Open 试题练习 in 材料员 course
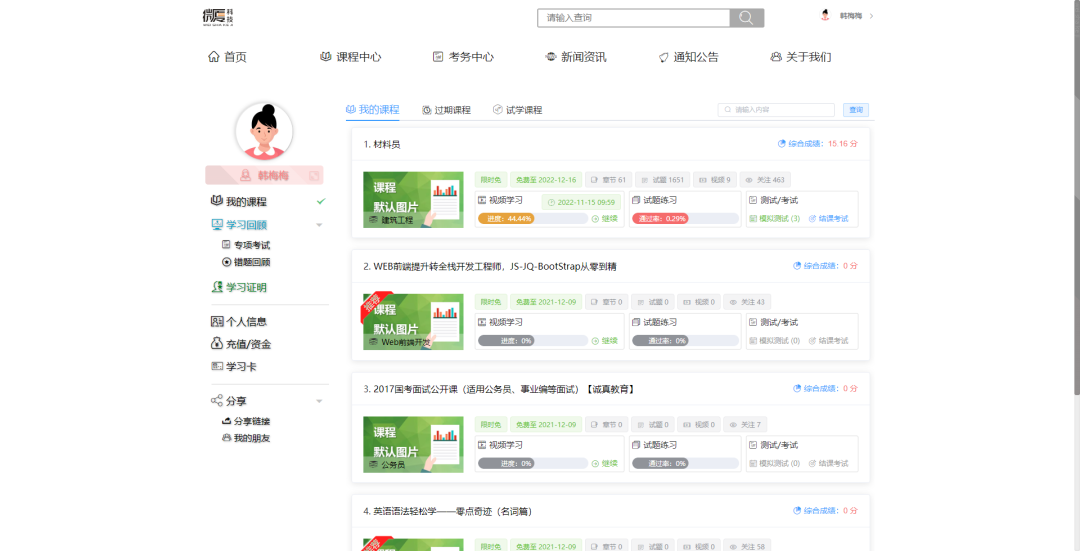The width and height of the screenshot is (1080, 551). (654, 200)
